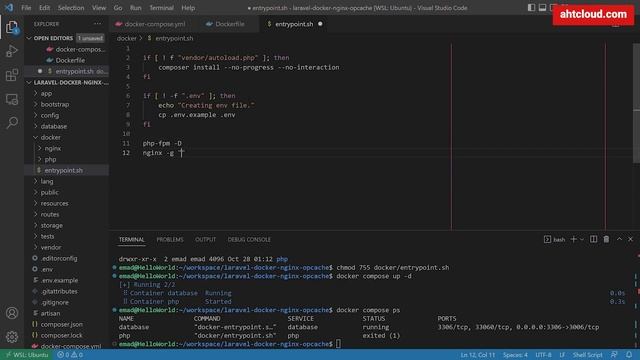640x360 pixels.
Task: Open terminal launch profile dropdown
Action: pyautogui.click(x=582, y=239)
